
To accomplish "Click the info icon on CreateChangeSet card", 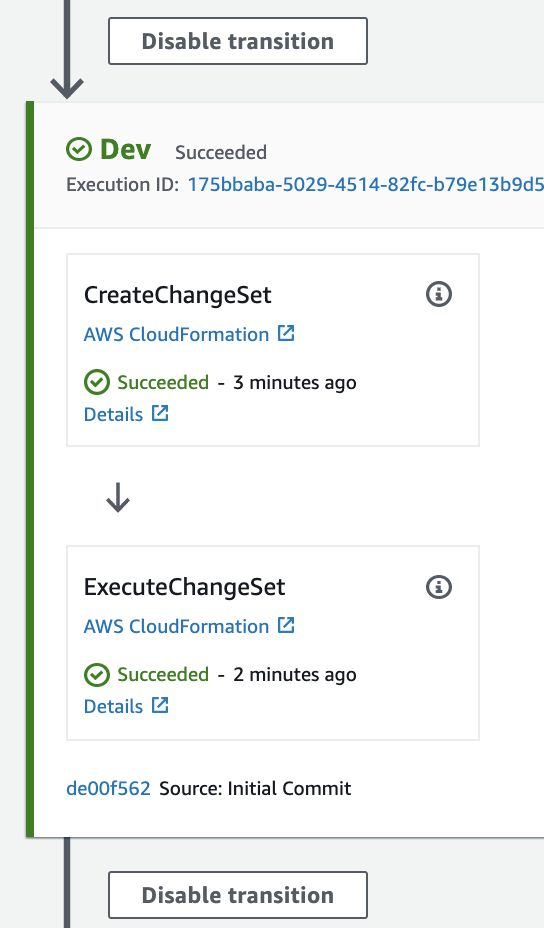I will point(439,294).
